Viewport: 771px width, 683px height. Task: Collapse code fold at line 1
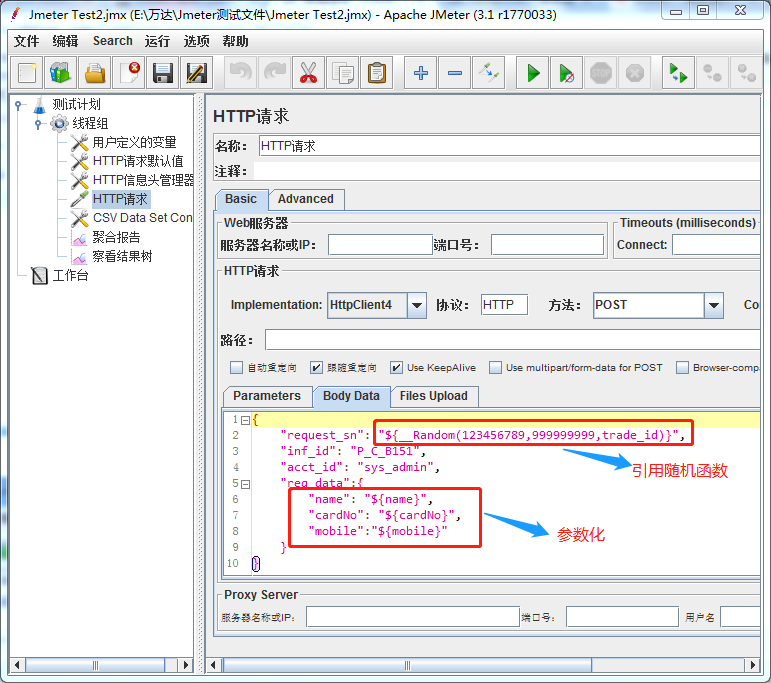click(x=245, y=420)
